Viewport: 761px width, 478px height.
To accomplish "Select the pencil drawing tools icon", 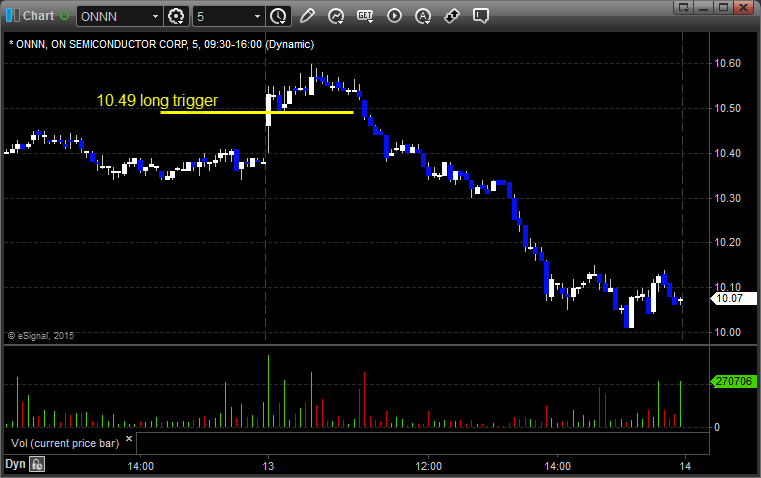I will 307,16.
